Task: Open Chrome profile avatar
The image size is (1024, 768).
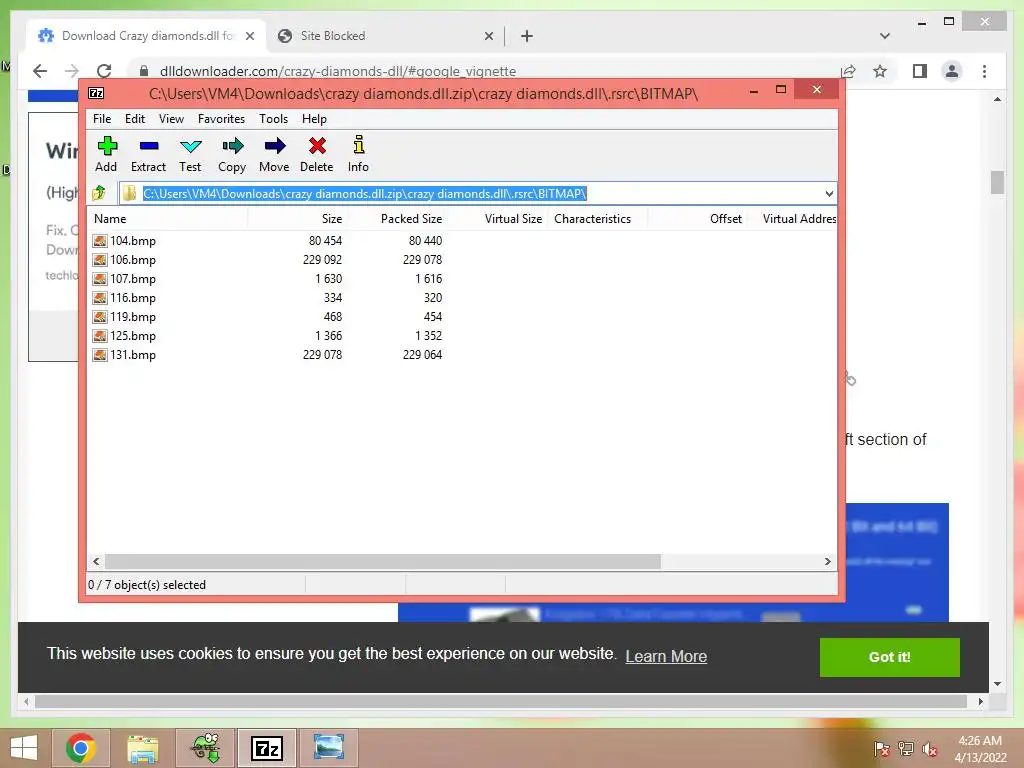Action: (x=952, y=71)
